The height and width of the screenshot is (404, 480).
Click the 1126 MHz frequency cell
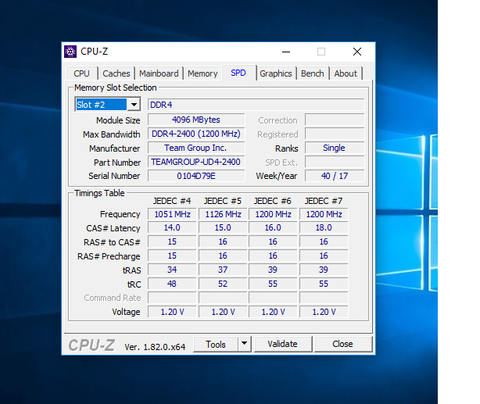(x=223, y=214)
